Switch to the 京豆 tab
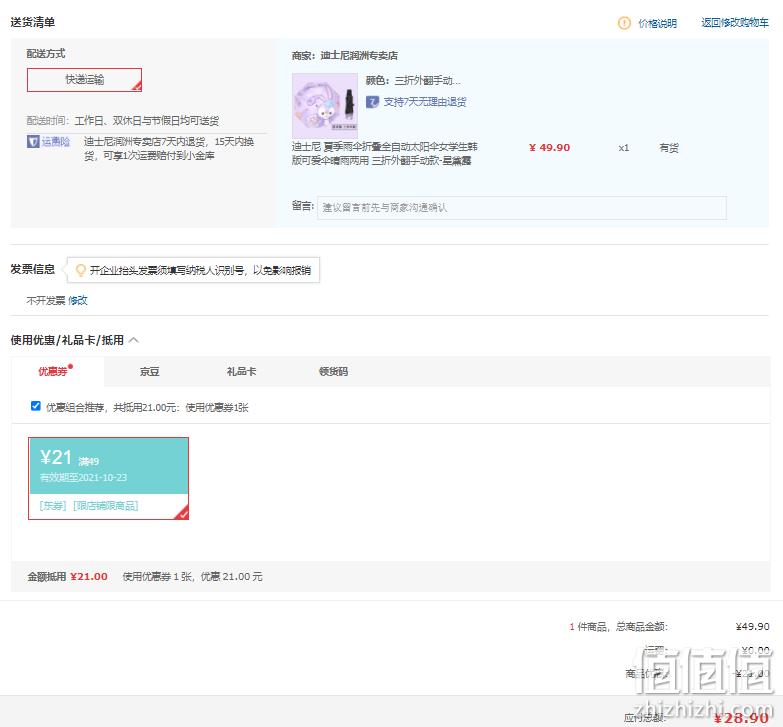 [x=149, y=371]
